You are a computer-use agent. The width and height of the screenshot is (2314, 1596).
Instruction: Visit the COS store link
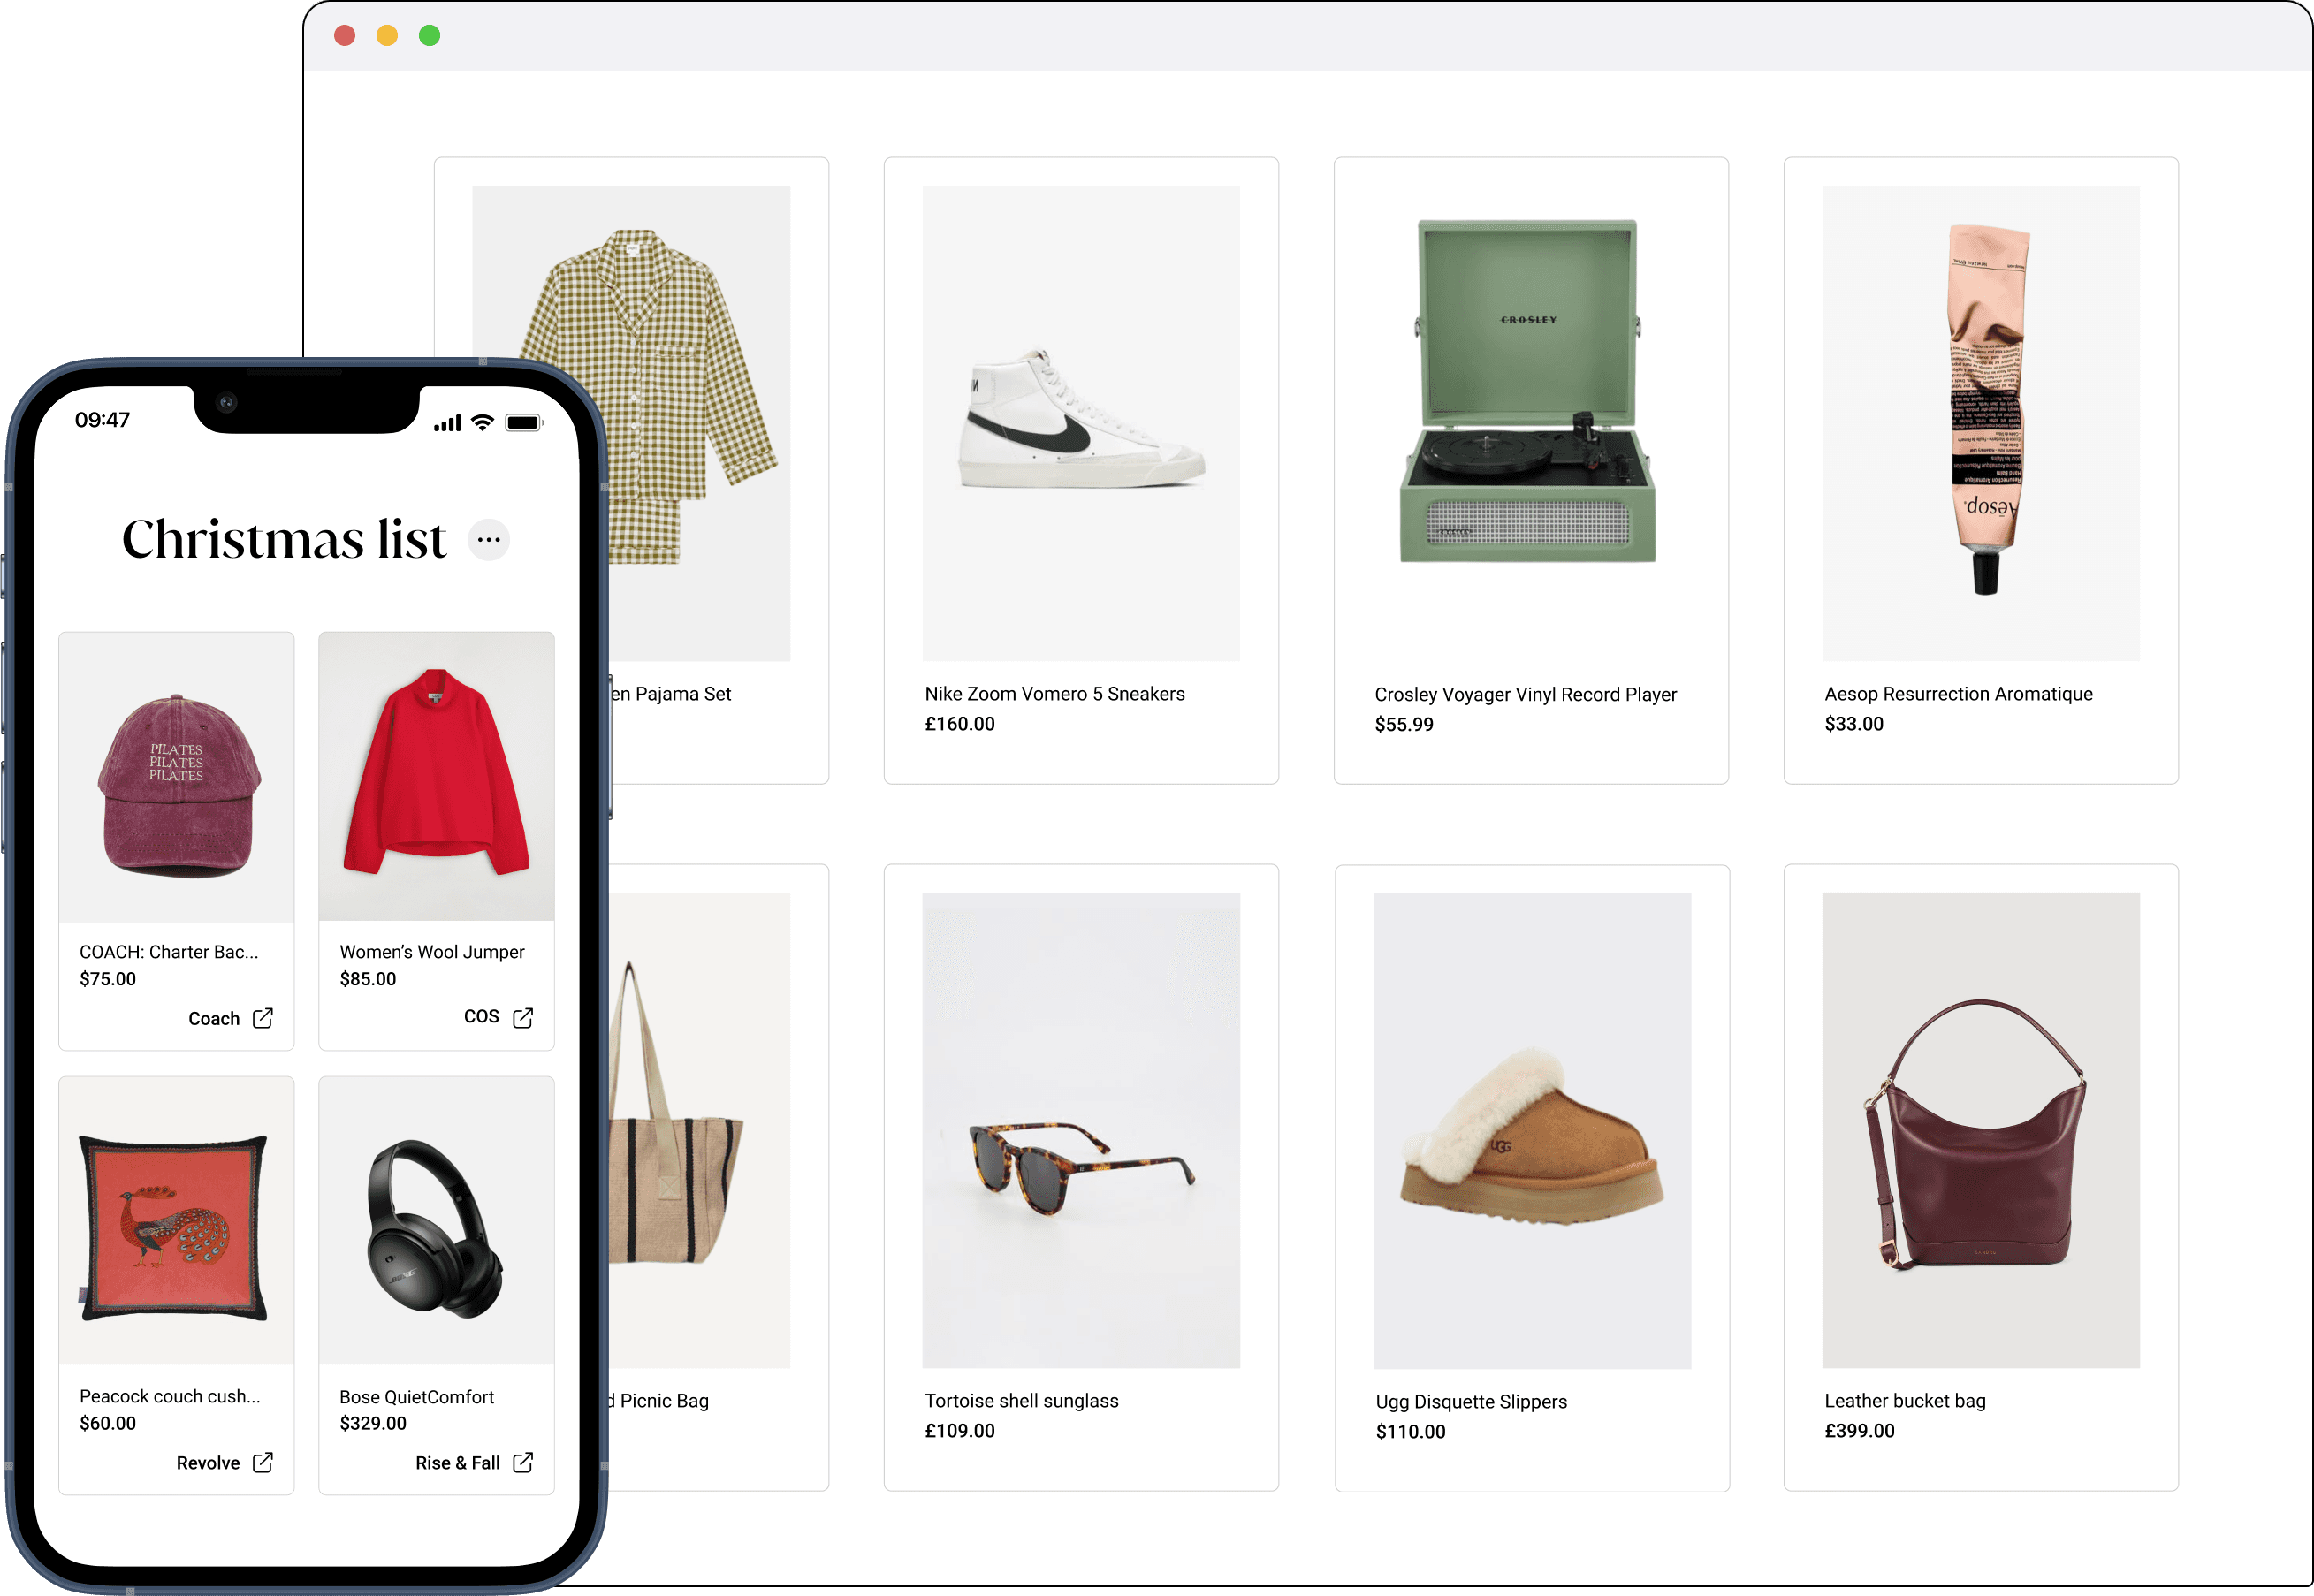coord(481,1016)
